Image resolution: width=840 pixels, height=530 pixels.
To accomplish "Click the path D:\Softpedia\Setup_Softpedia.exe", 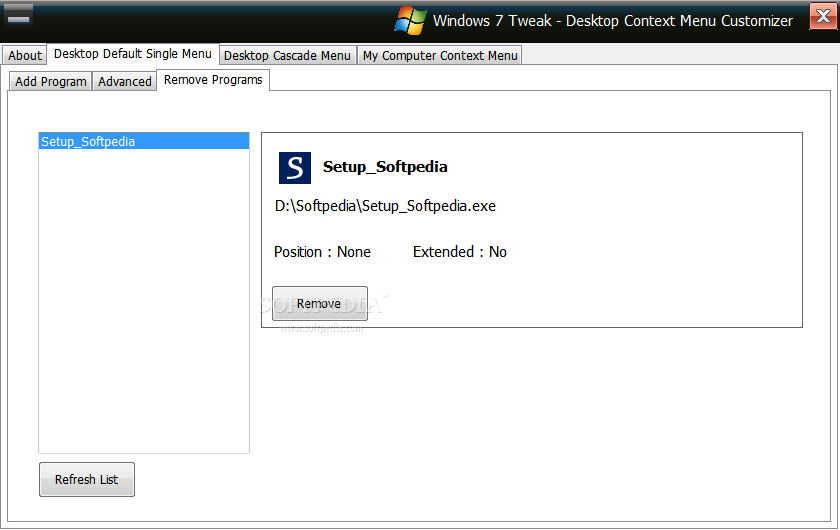I will pyautogui.click(x=385, y=206).
